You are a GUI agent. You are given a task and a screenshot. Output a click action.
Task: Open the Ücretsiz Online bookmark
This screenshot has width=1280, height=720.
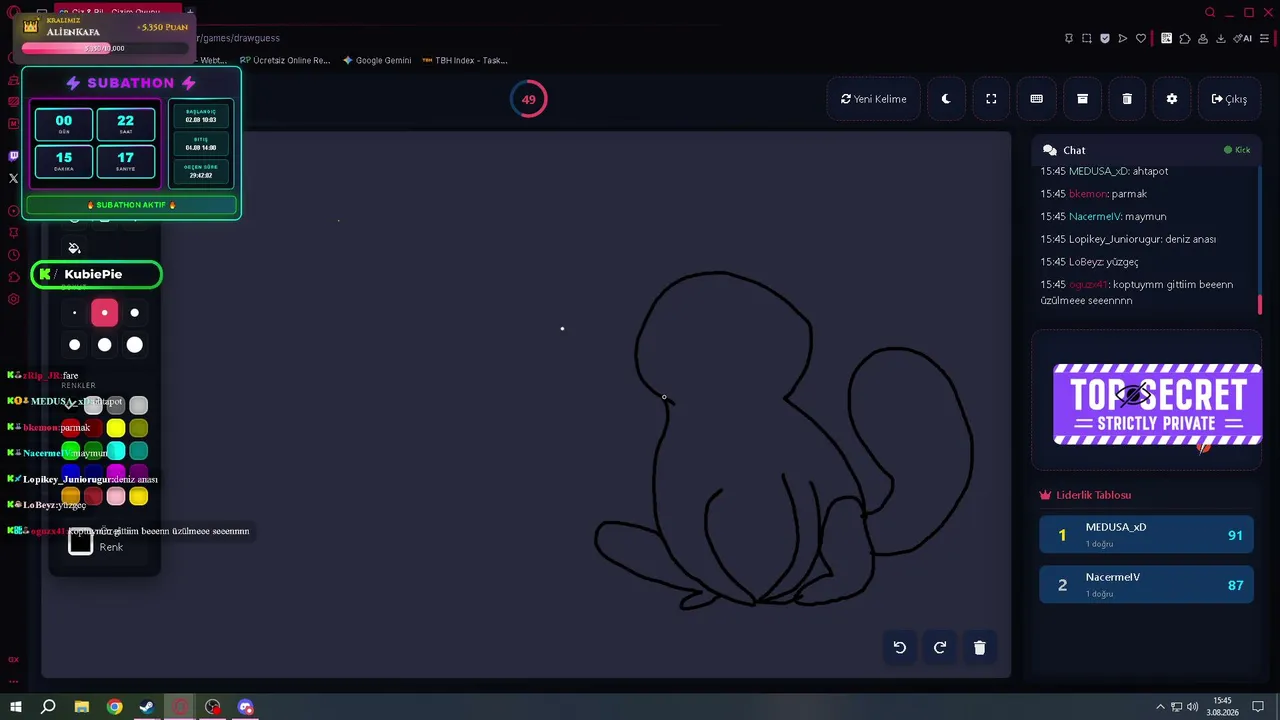pyautogui.click(x=285, y=60)
